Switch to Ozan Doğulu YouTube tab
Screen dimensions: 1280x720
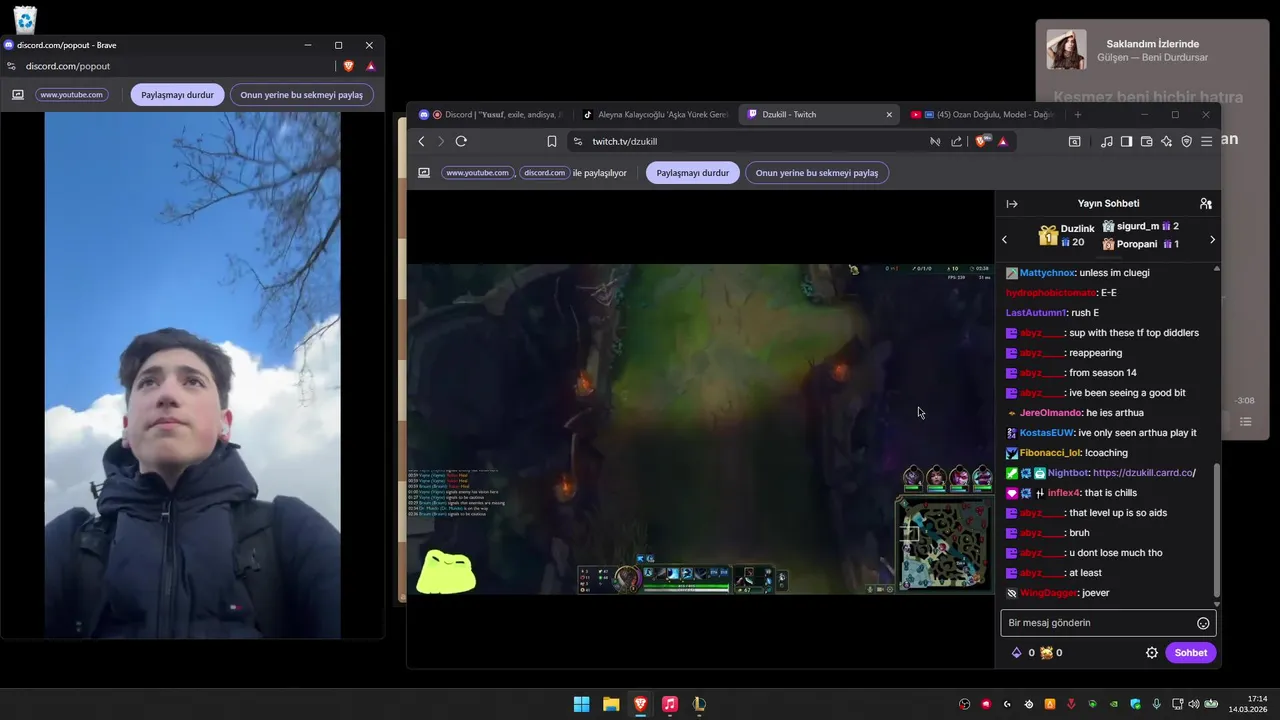click(982, 115)
